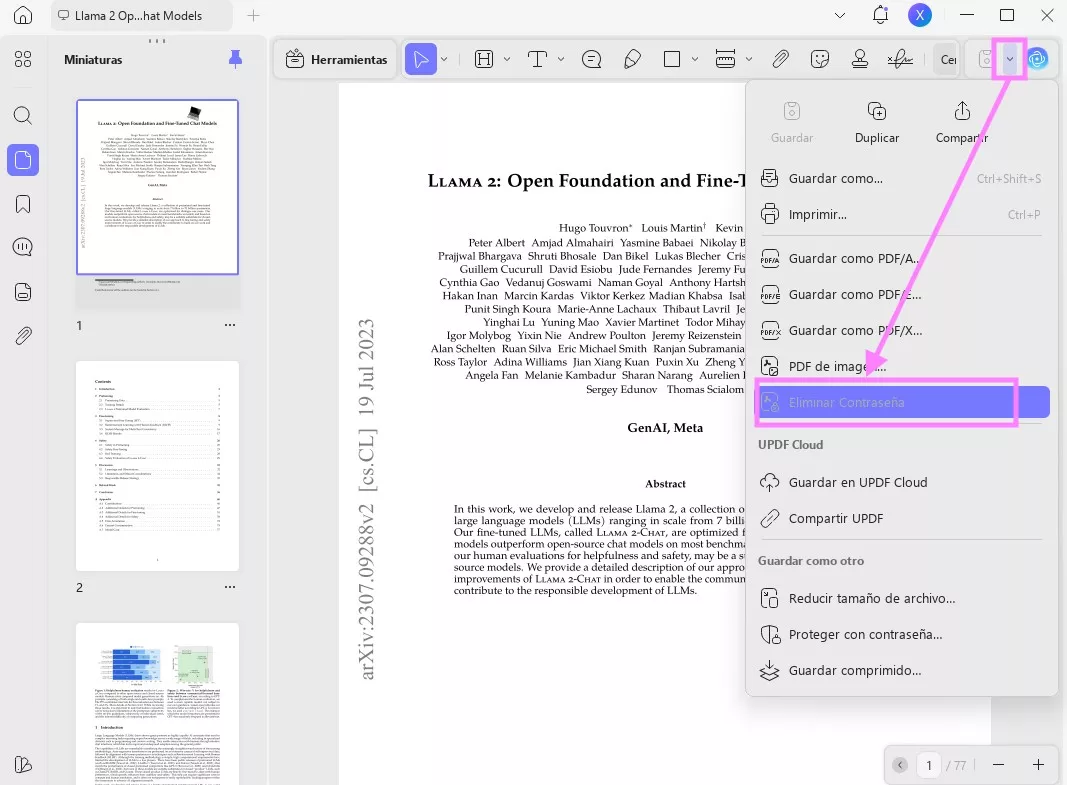Select the text box tool

538,59
